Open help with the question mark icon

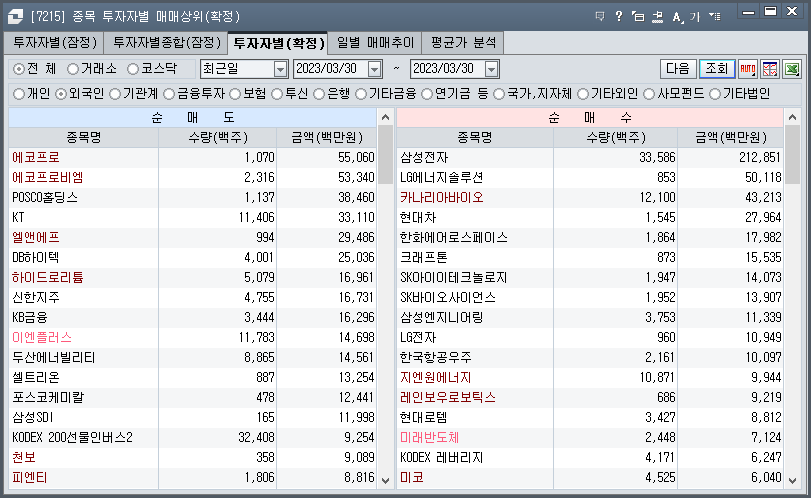coord(619,17)
